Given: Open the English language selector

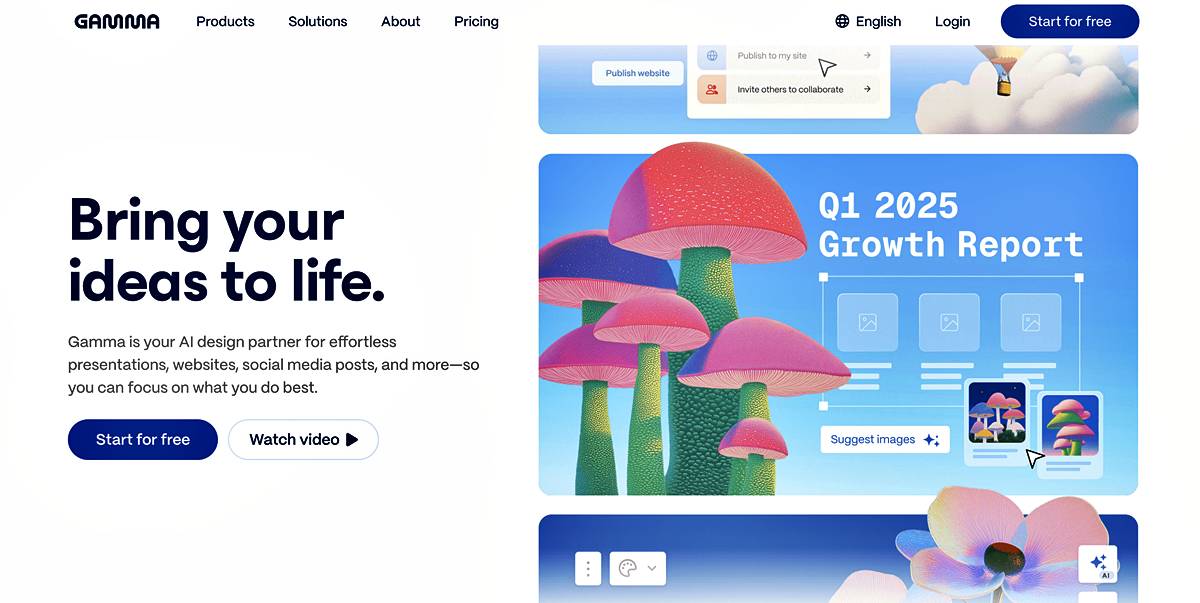Looking at the screenshot, I should tap(868, 21).
